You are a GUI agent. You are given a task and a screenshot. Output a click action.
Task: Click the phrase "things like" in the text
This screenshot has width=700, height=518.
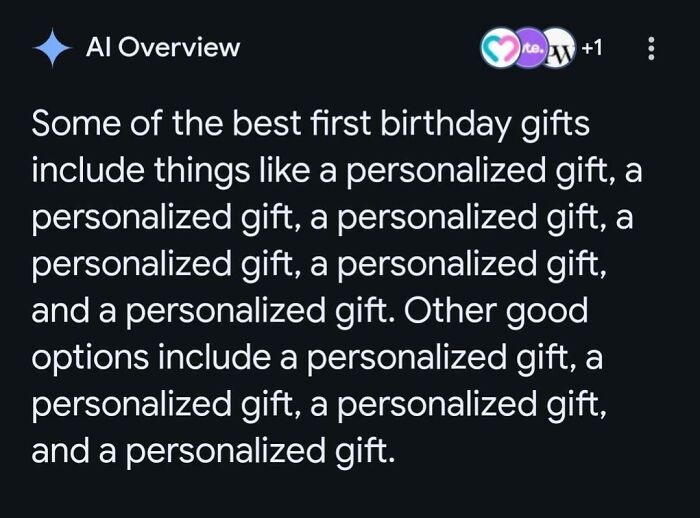(x=242, y=171)
